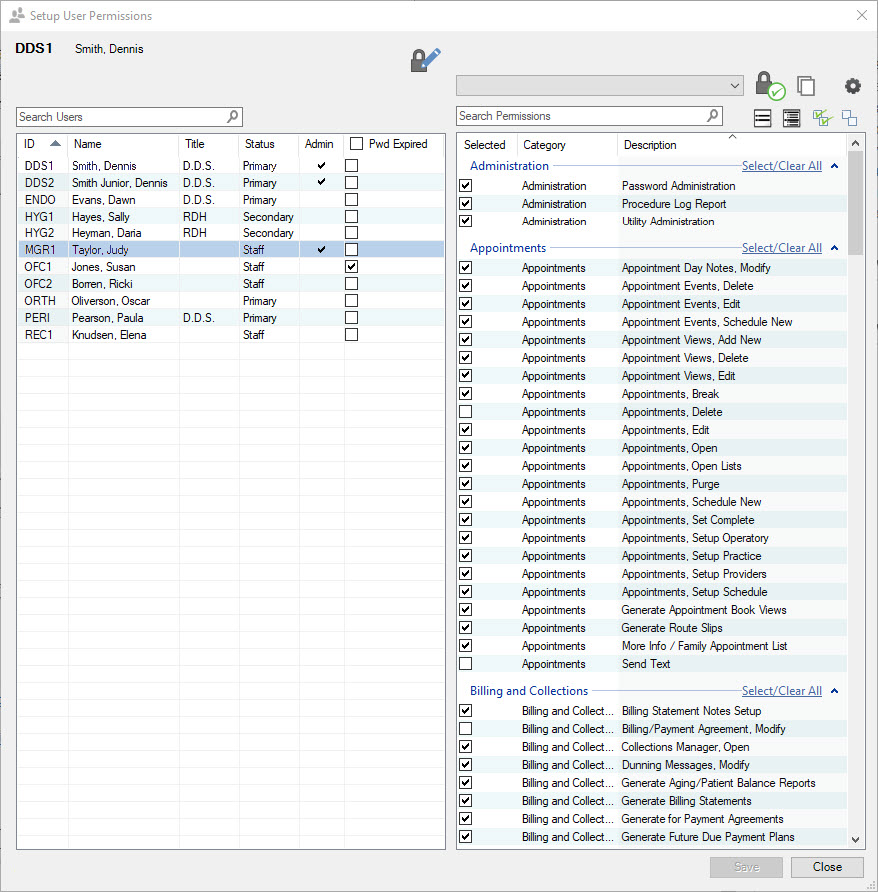This screenshot has height=892, width=878.
Task: Click Select/Clear All for Appointments
Action: (x=782, y=247)
